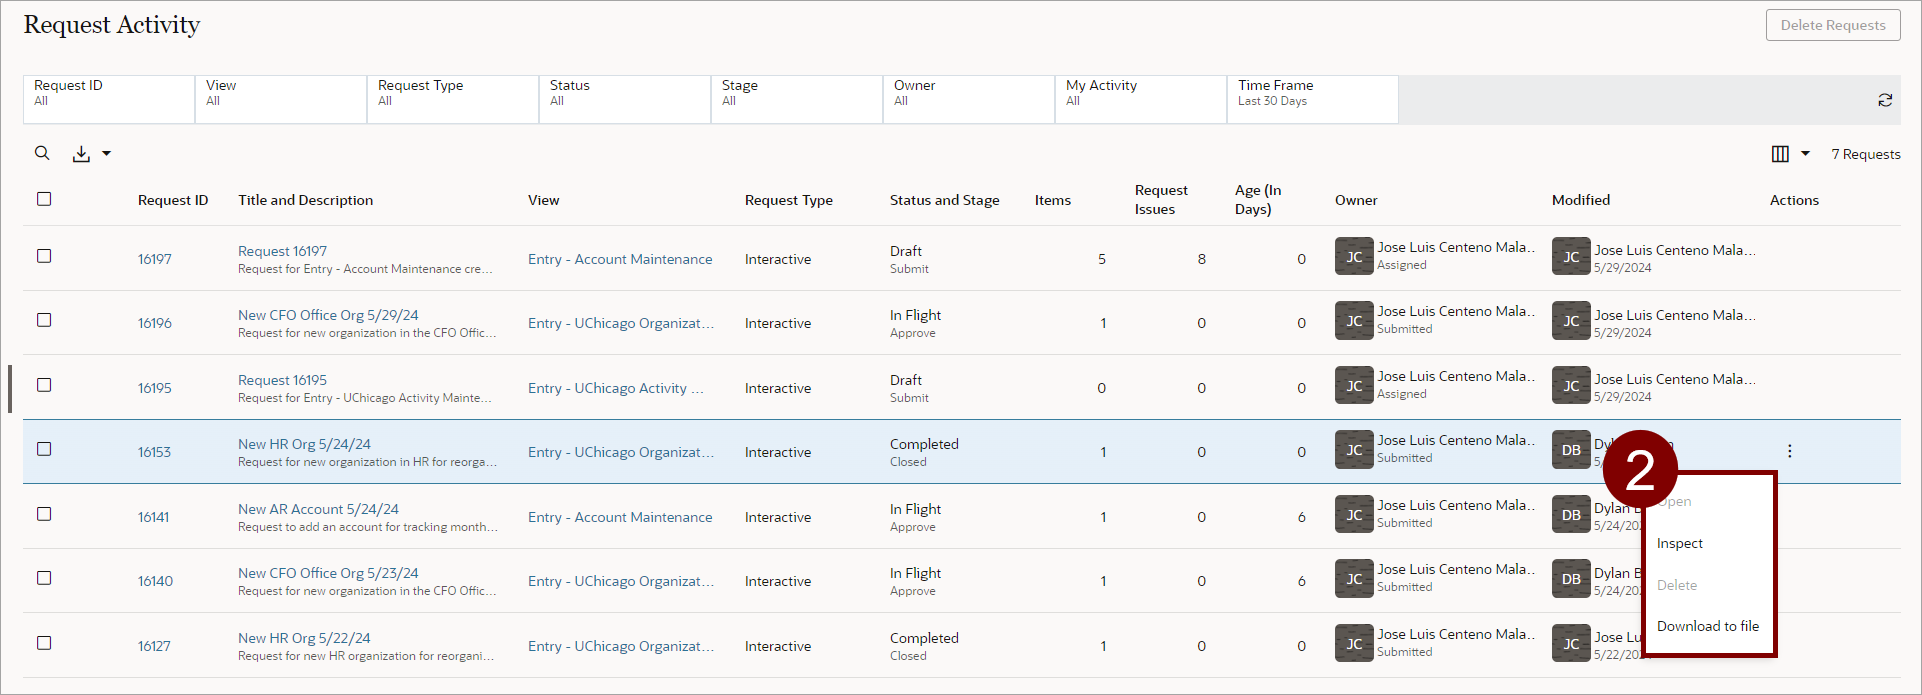The width and height of the screenshot is (1922, 695).
Task: Tick the checkbox for request 16141
Action: tap(44, 514)
